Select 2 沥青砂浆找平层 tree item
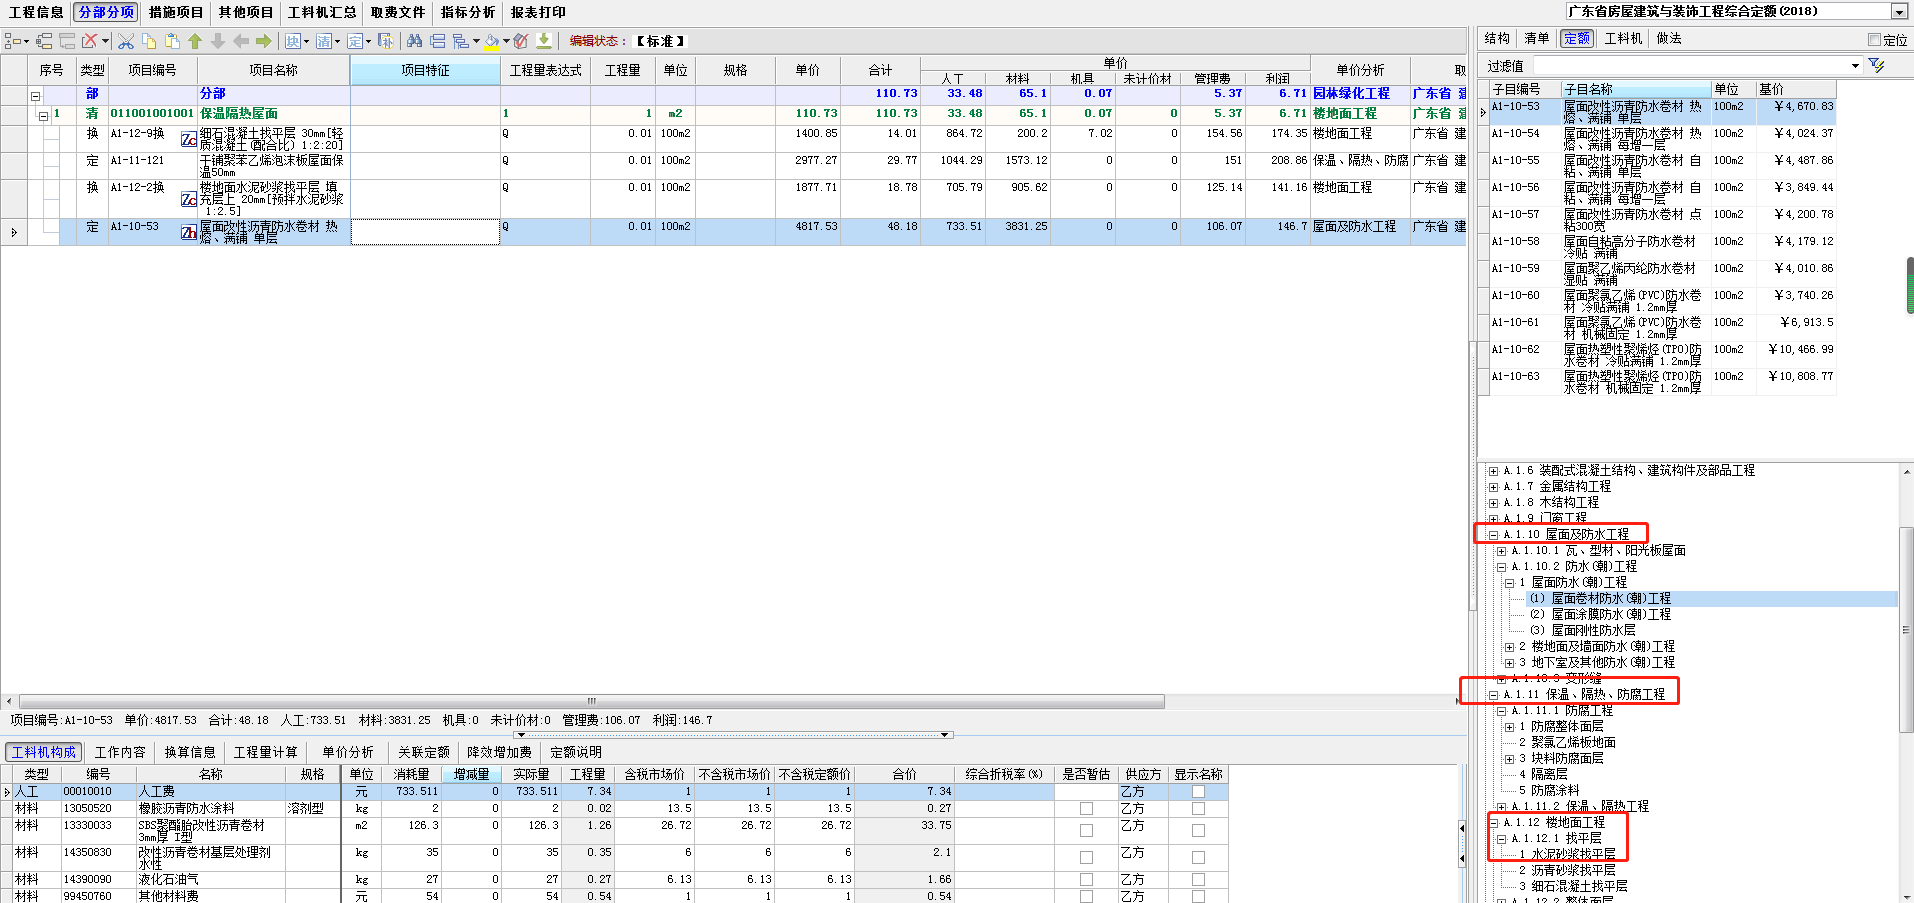 tap(1567, 871)
